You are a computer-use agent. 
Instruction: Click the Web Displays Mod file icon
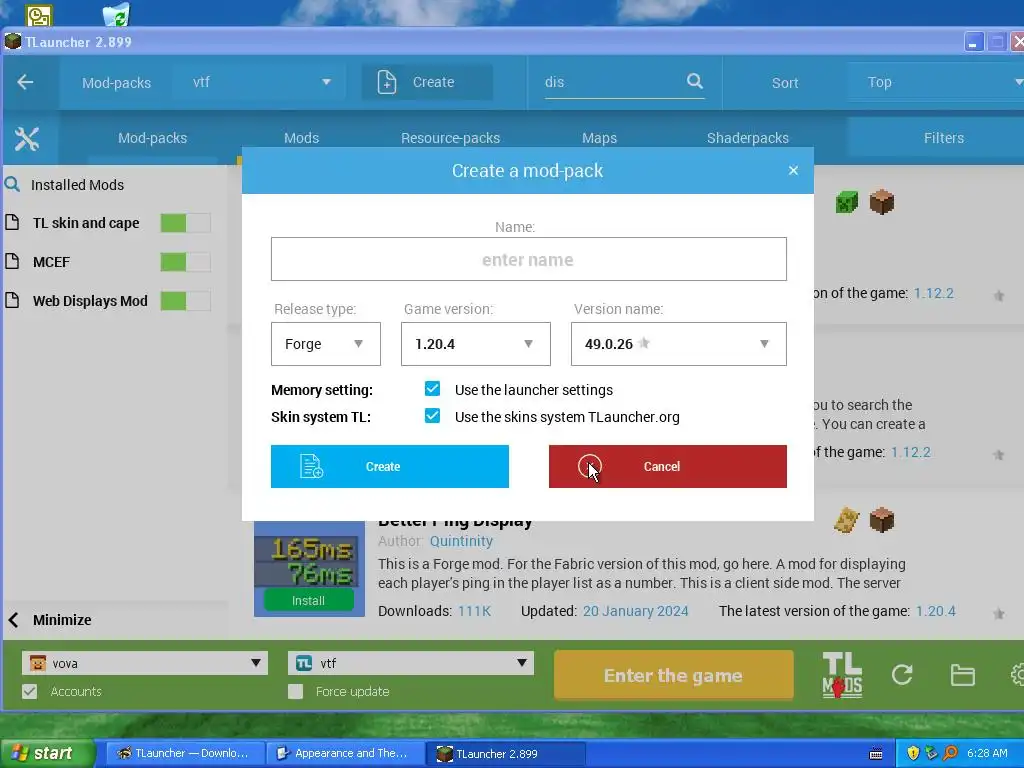12,300
